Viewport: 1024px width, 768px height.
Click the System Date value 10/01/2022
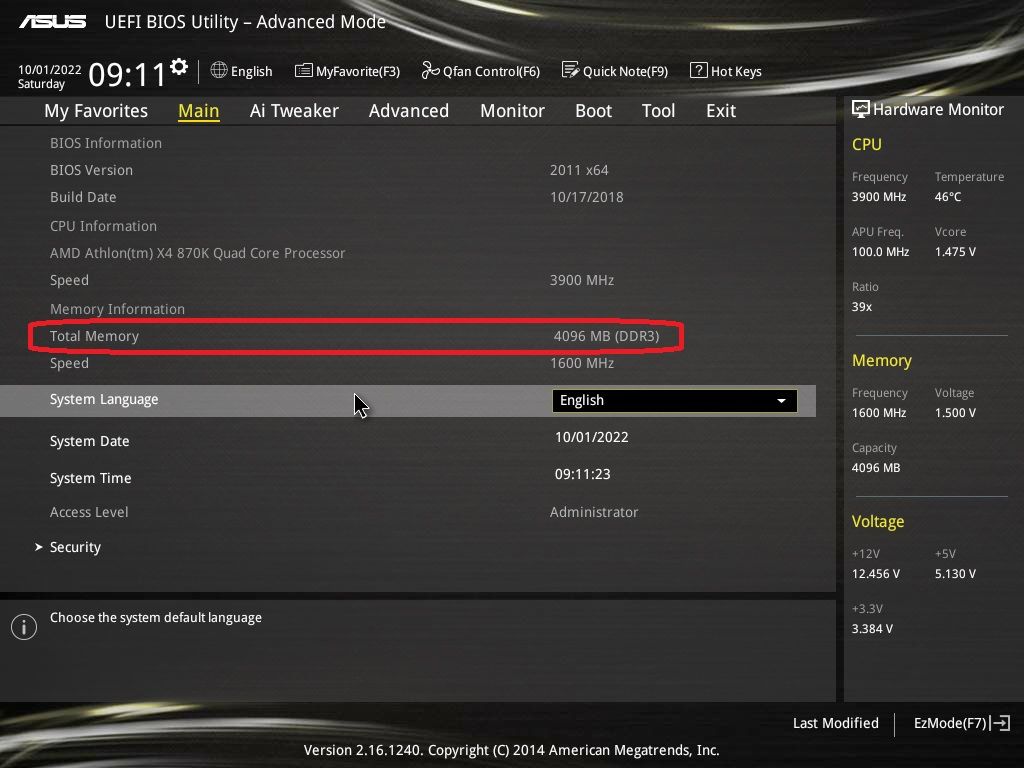click(x=592, y=437)
